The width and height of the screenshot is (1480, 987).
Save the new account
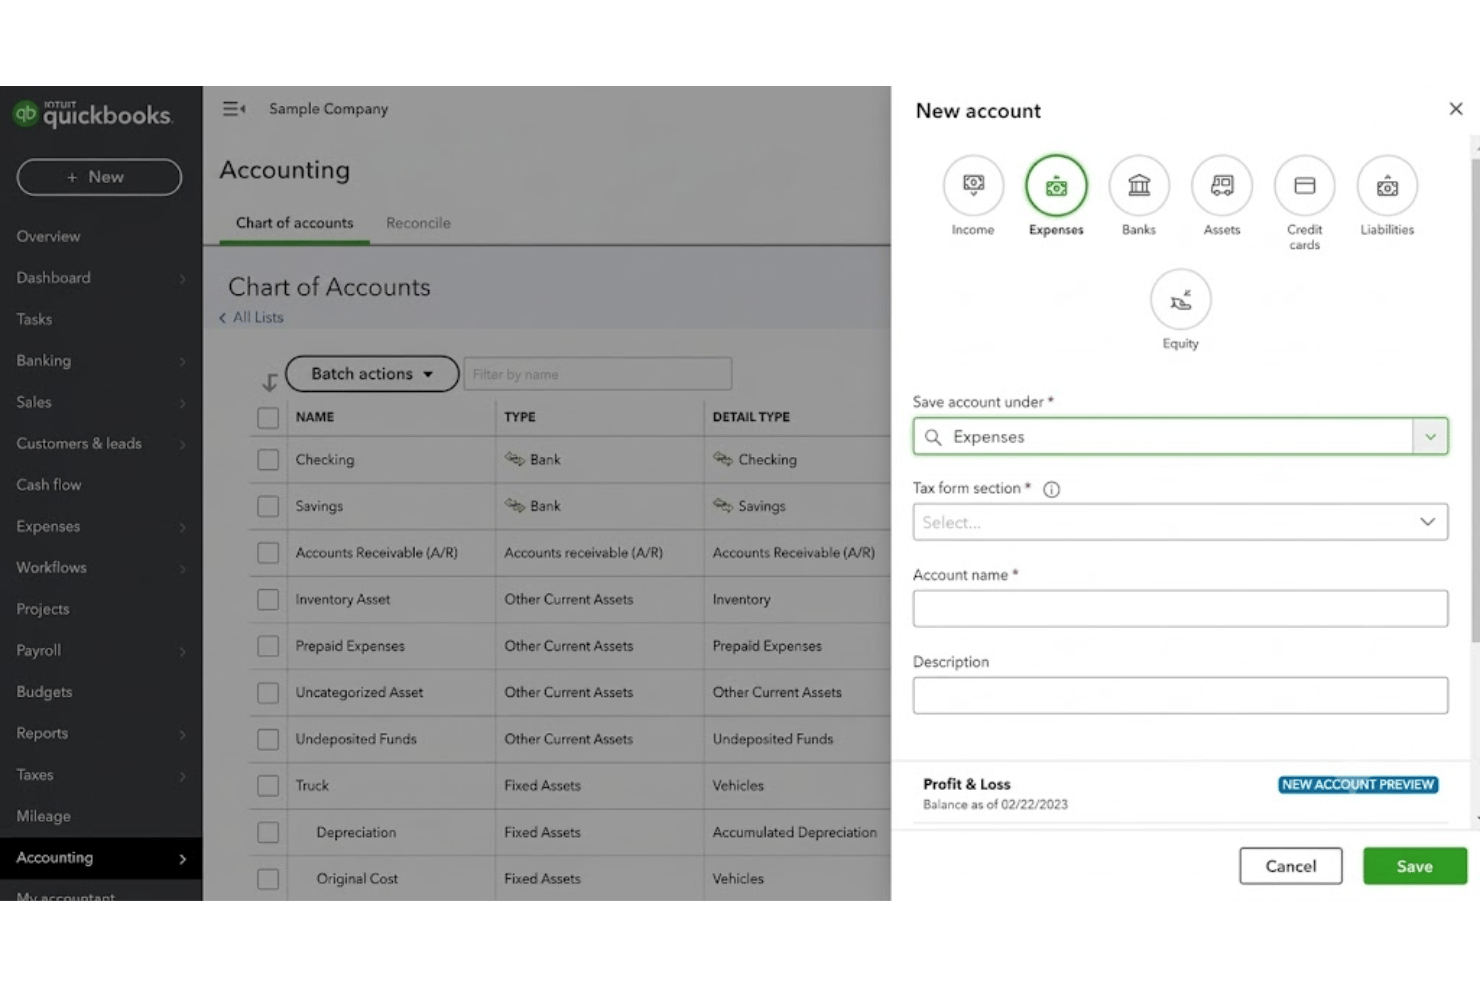pos(1415,866)
